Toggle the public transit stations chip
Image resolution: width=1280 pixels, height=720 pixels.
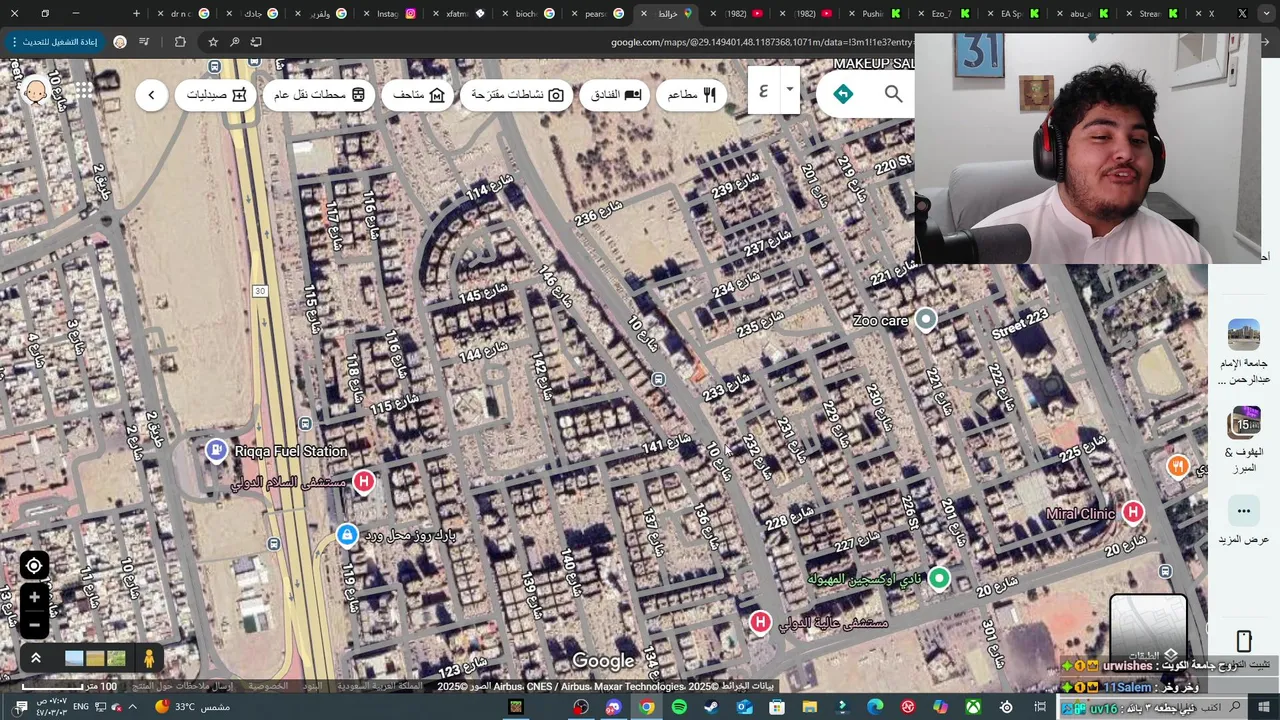319,95
